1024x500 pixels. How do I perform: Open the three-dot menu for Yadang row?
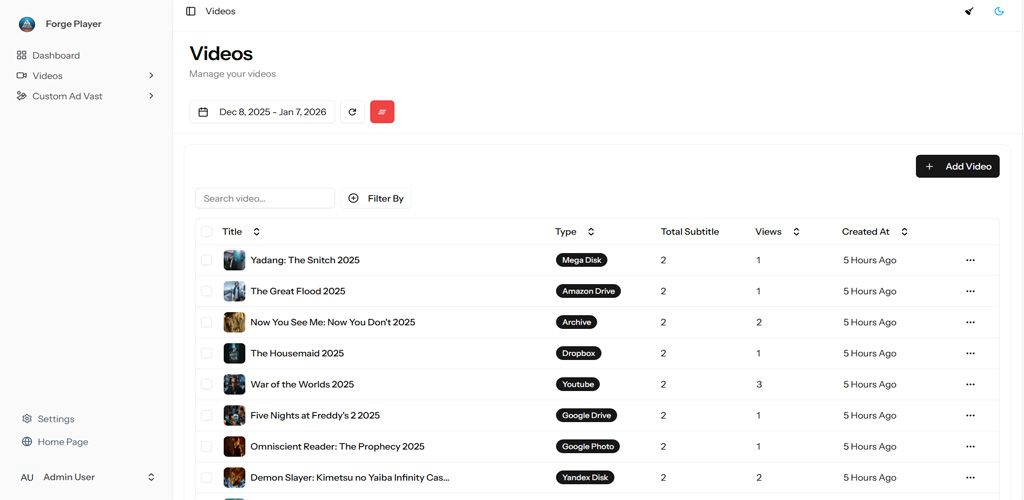click(970, 260)
